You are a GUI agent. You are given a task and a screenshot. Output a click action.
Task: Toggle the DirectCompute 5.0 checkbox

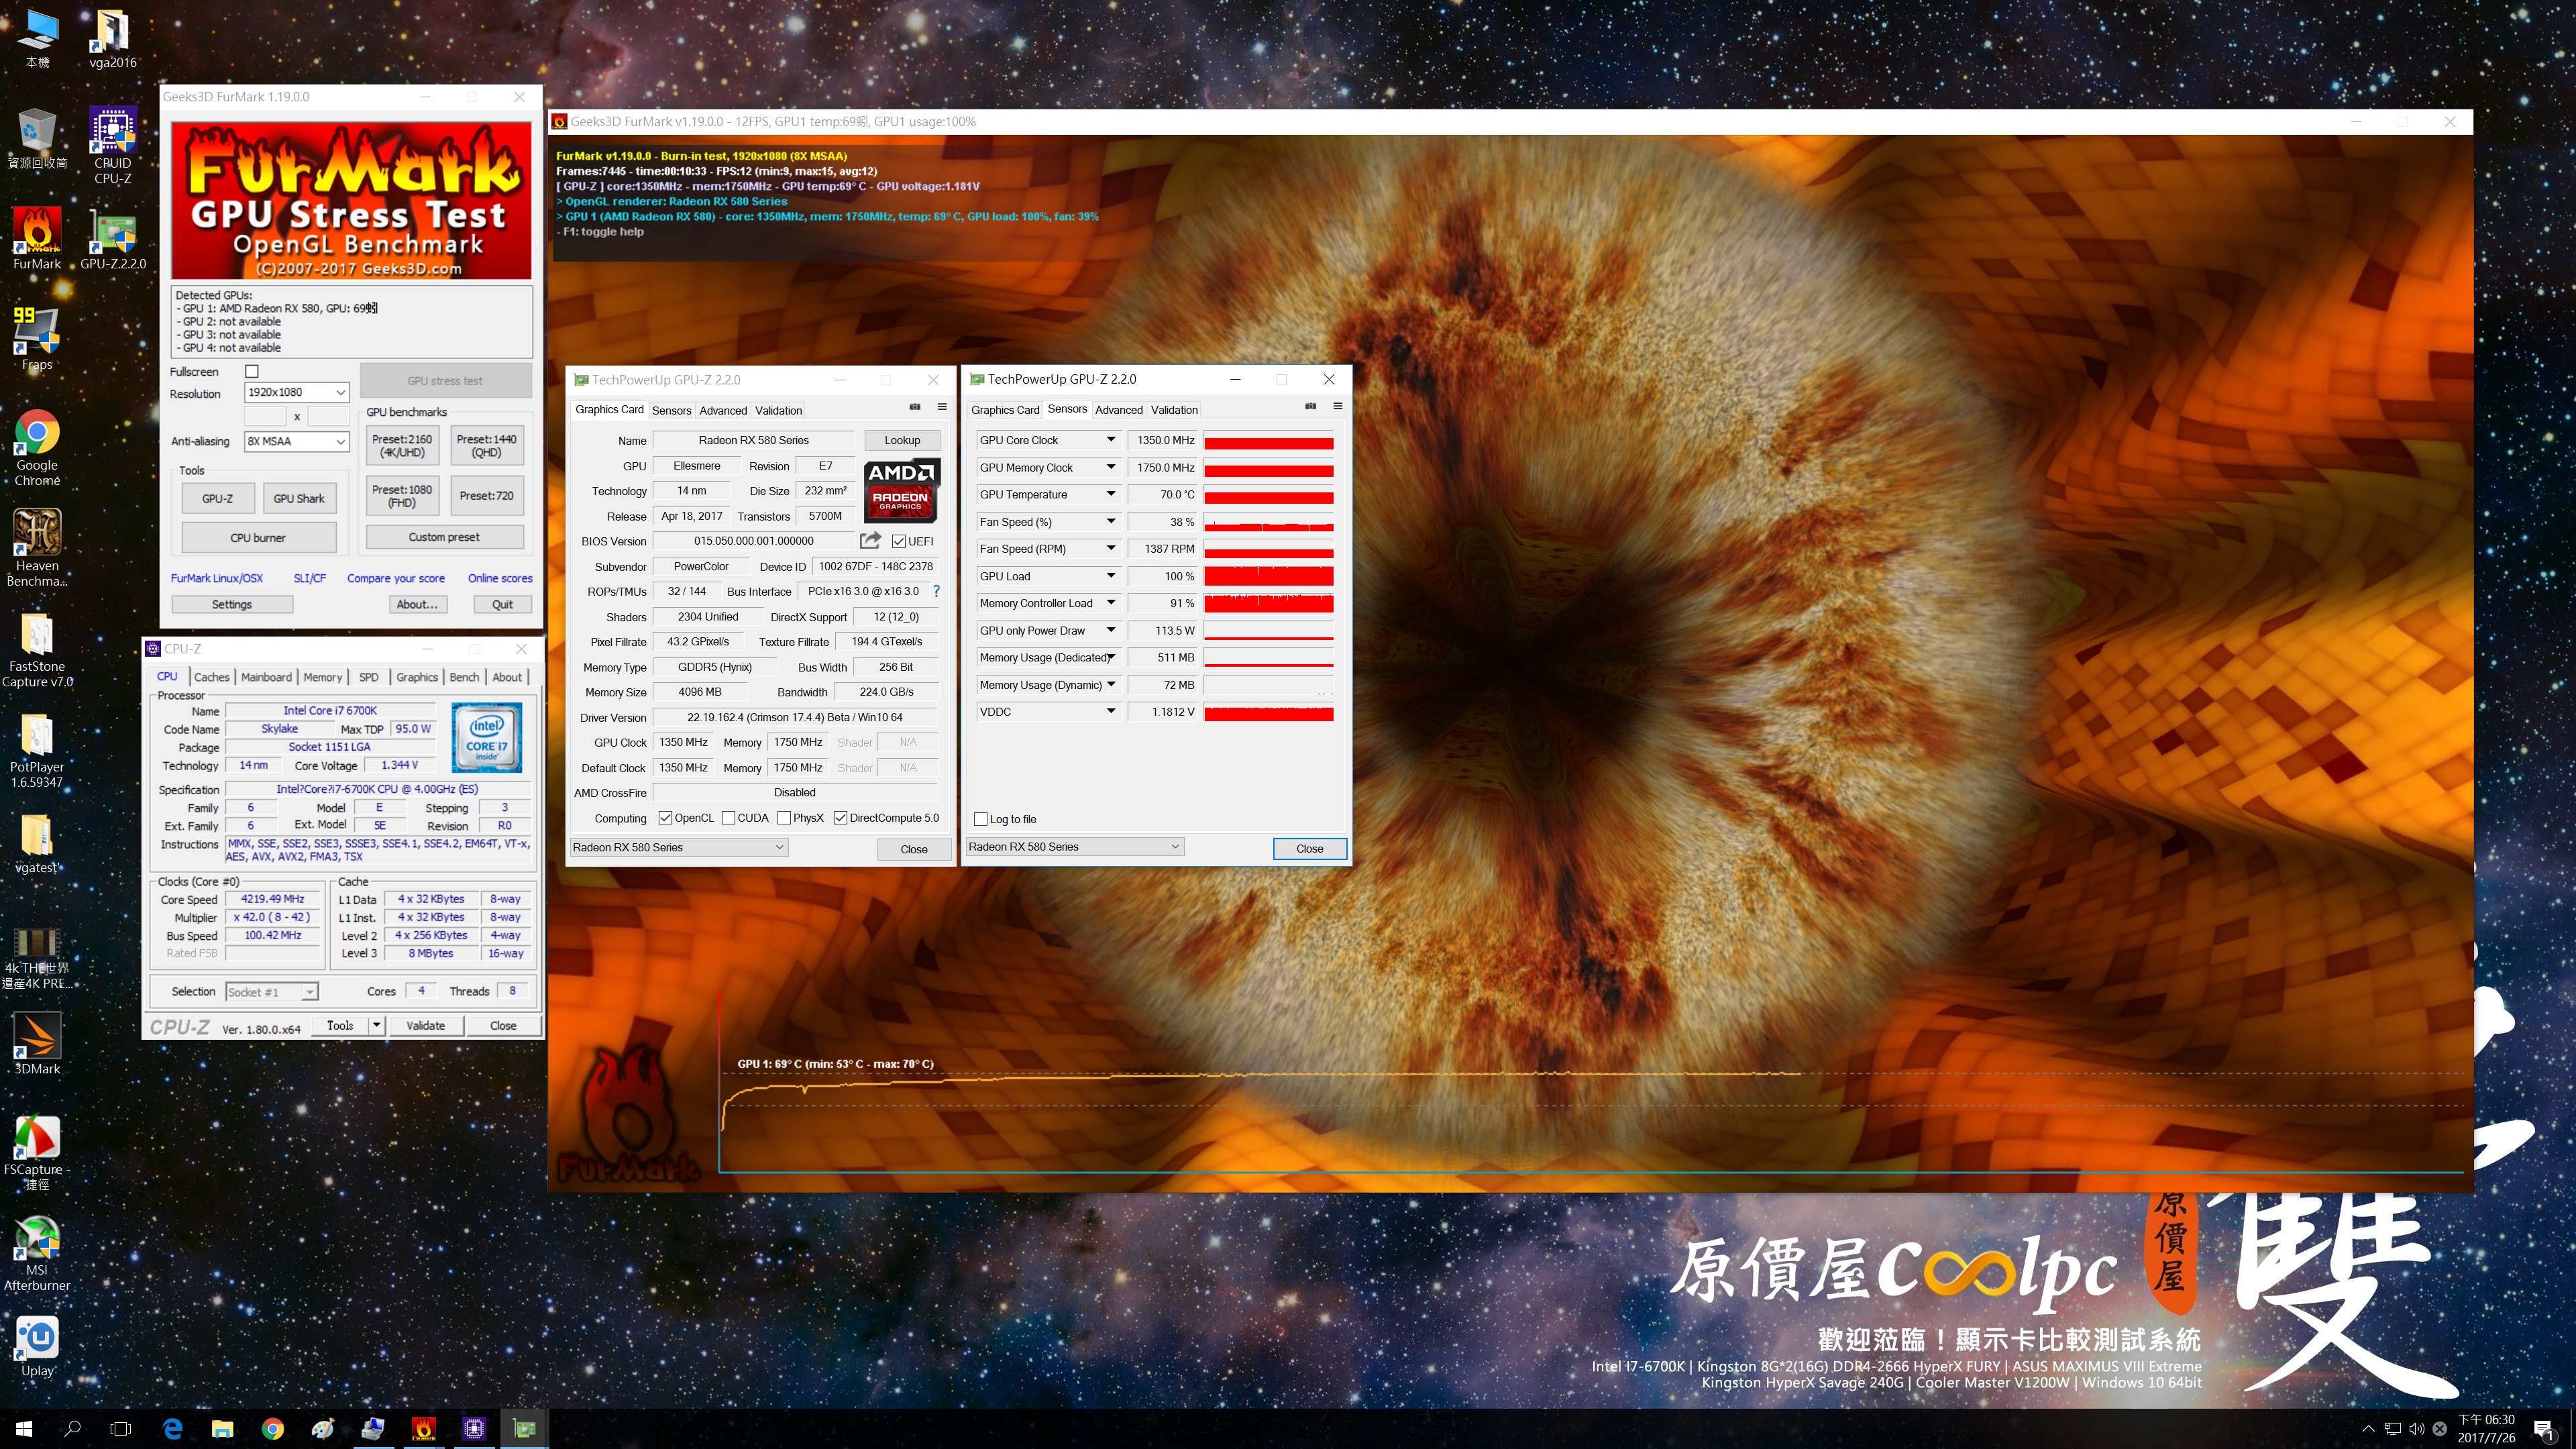pos(840,818)
